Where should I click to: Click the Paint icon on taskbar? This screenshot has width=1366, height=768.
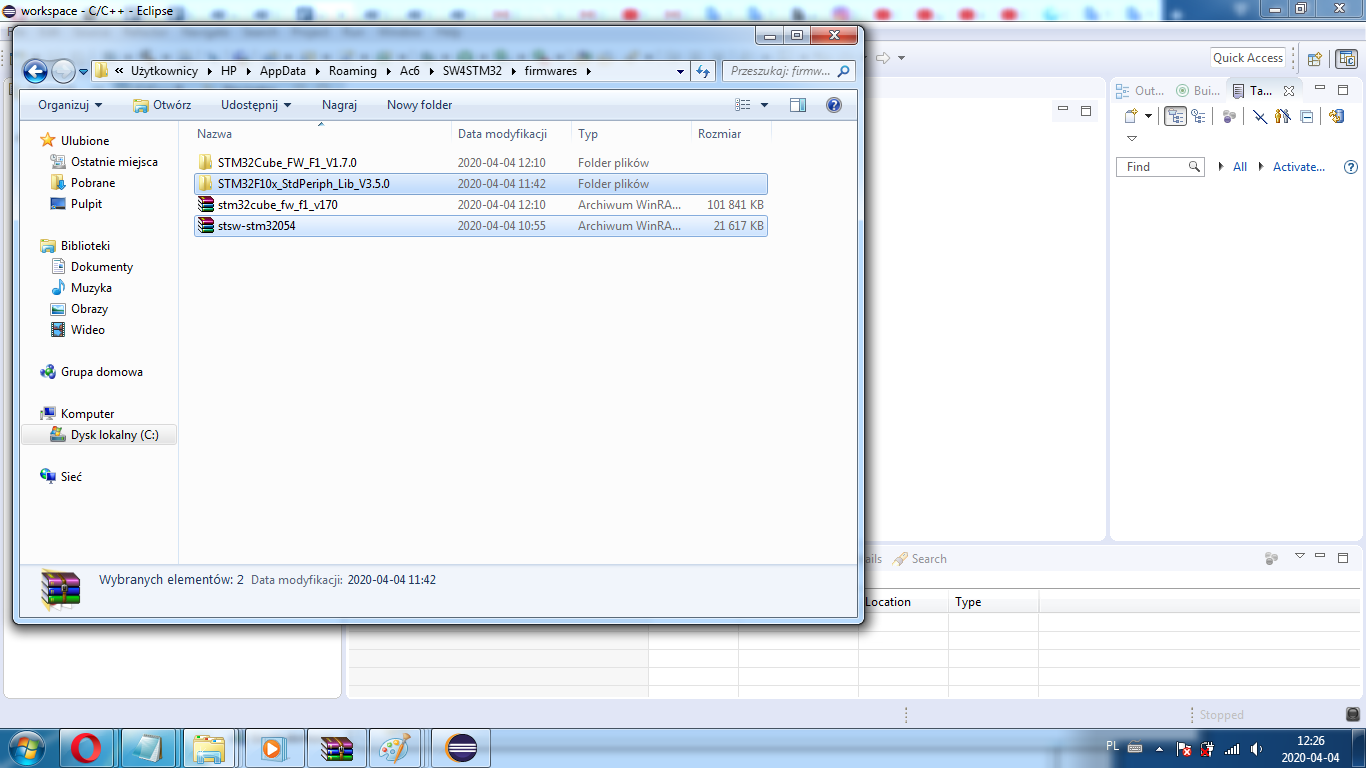click(x=395, y=747)
